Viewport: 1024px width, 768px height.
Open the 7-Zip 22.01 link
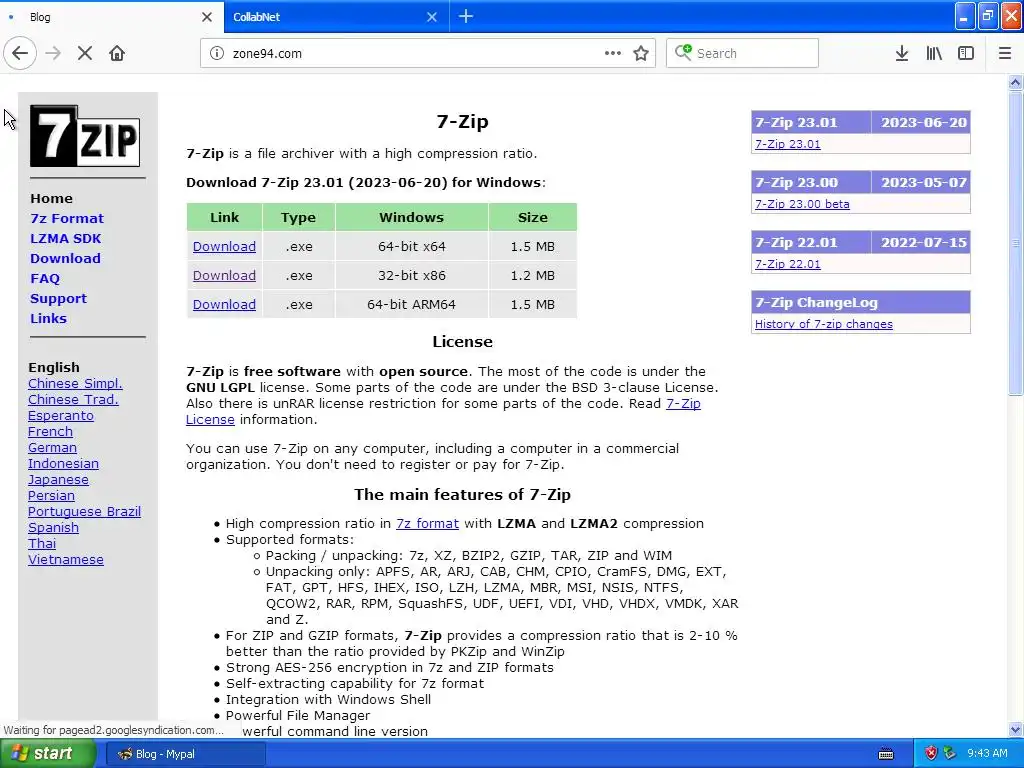(788, 264)
